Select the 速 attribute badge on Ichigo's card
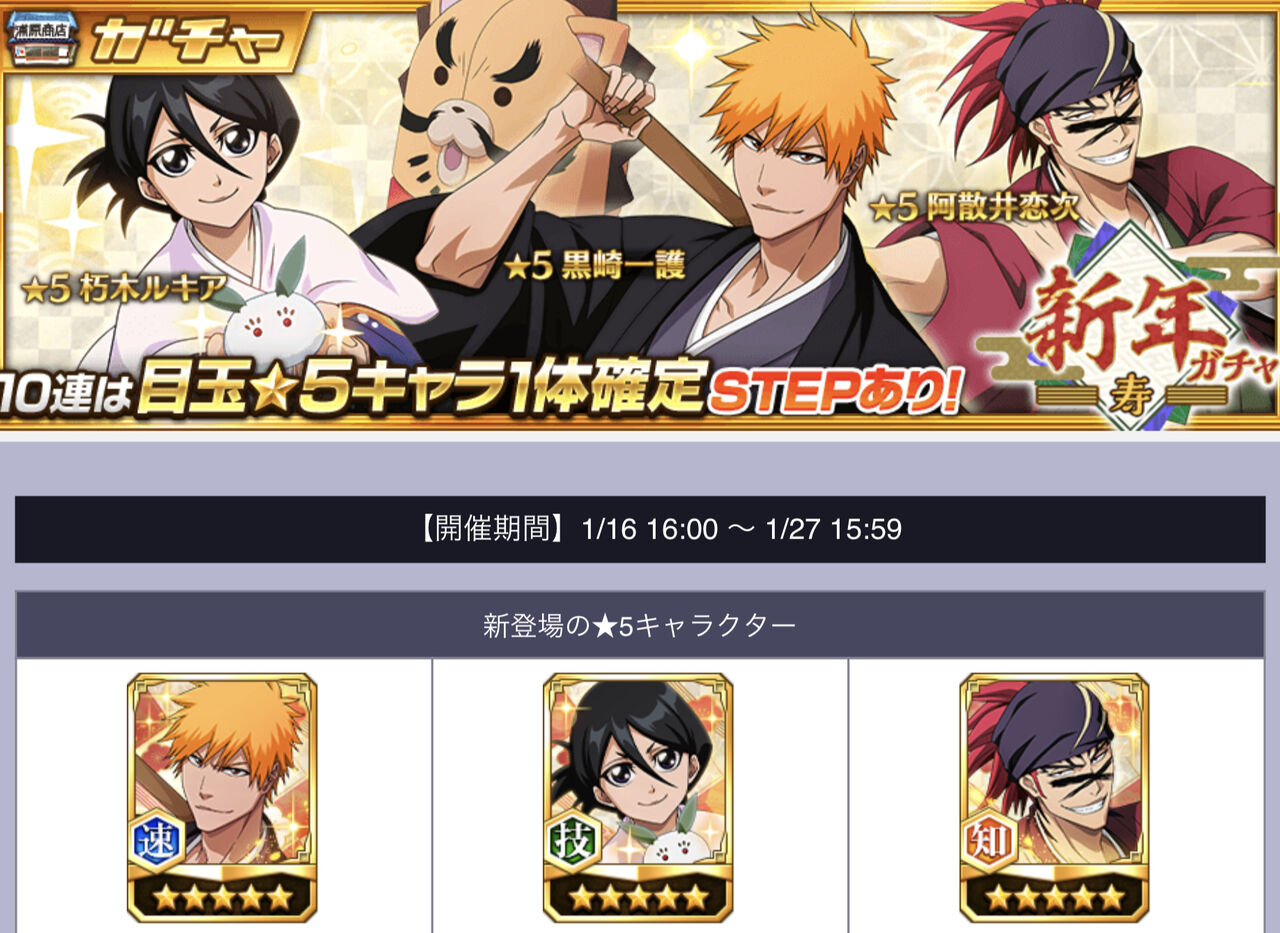Viewport: 1280px width, 933px height. pos(157,841)
